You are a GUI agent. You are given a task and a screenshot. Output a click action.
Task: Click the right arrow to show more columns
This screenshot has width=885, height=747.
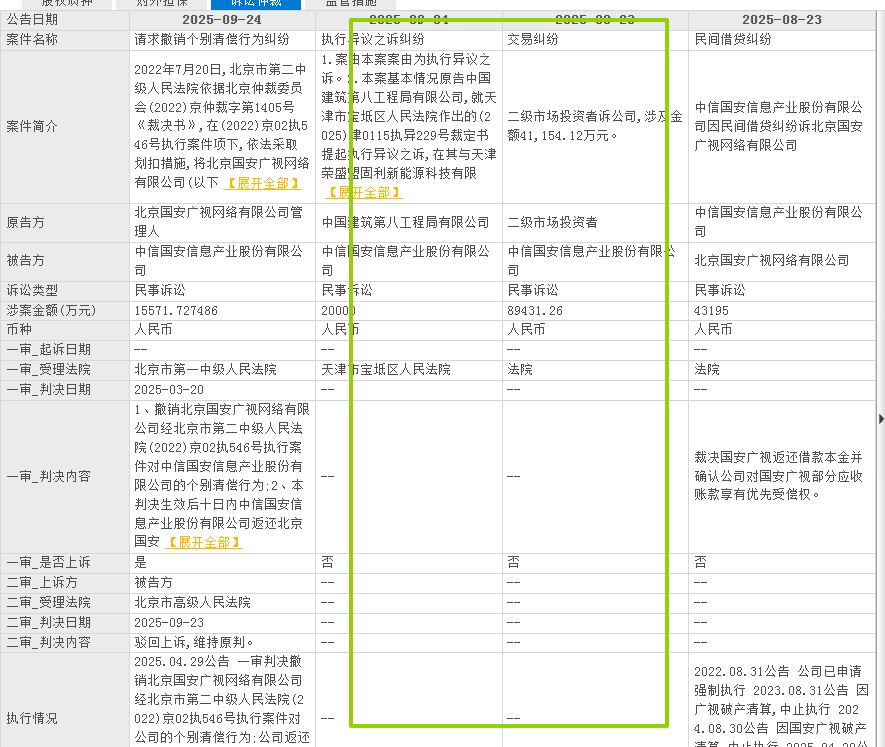coord(881,419)
